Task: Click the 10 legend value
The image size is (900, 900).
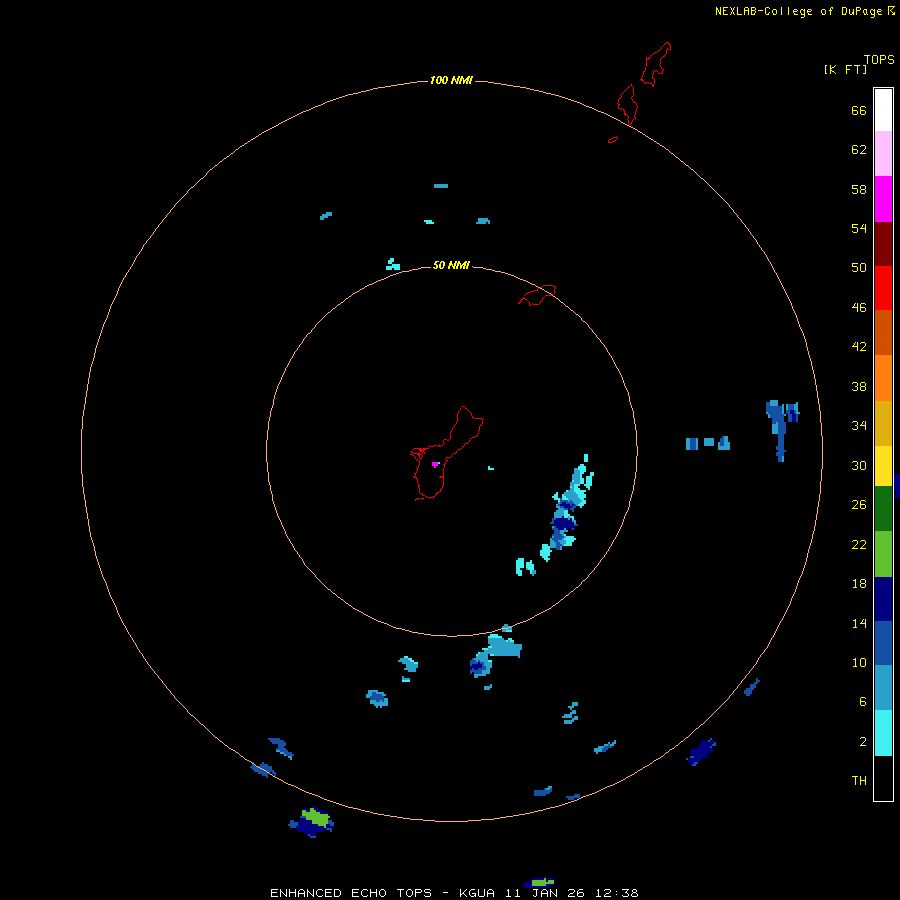Action: pos(859,663)
